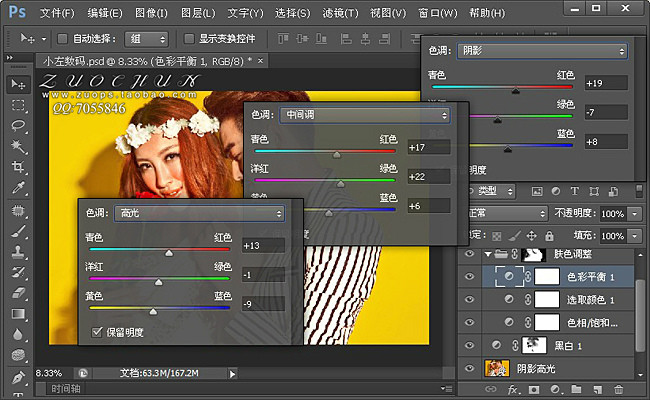
Task: Hide the 阴影高光 layer
Action: click(x=469, y=368)
